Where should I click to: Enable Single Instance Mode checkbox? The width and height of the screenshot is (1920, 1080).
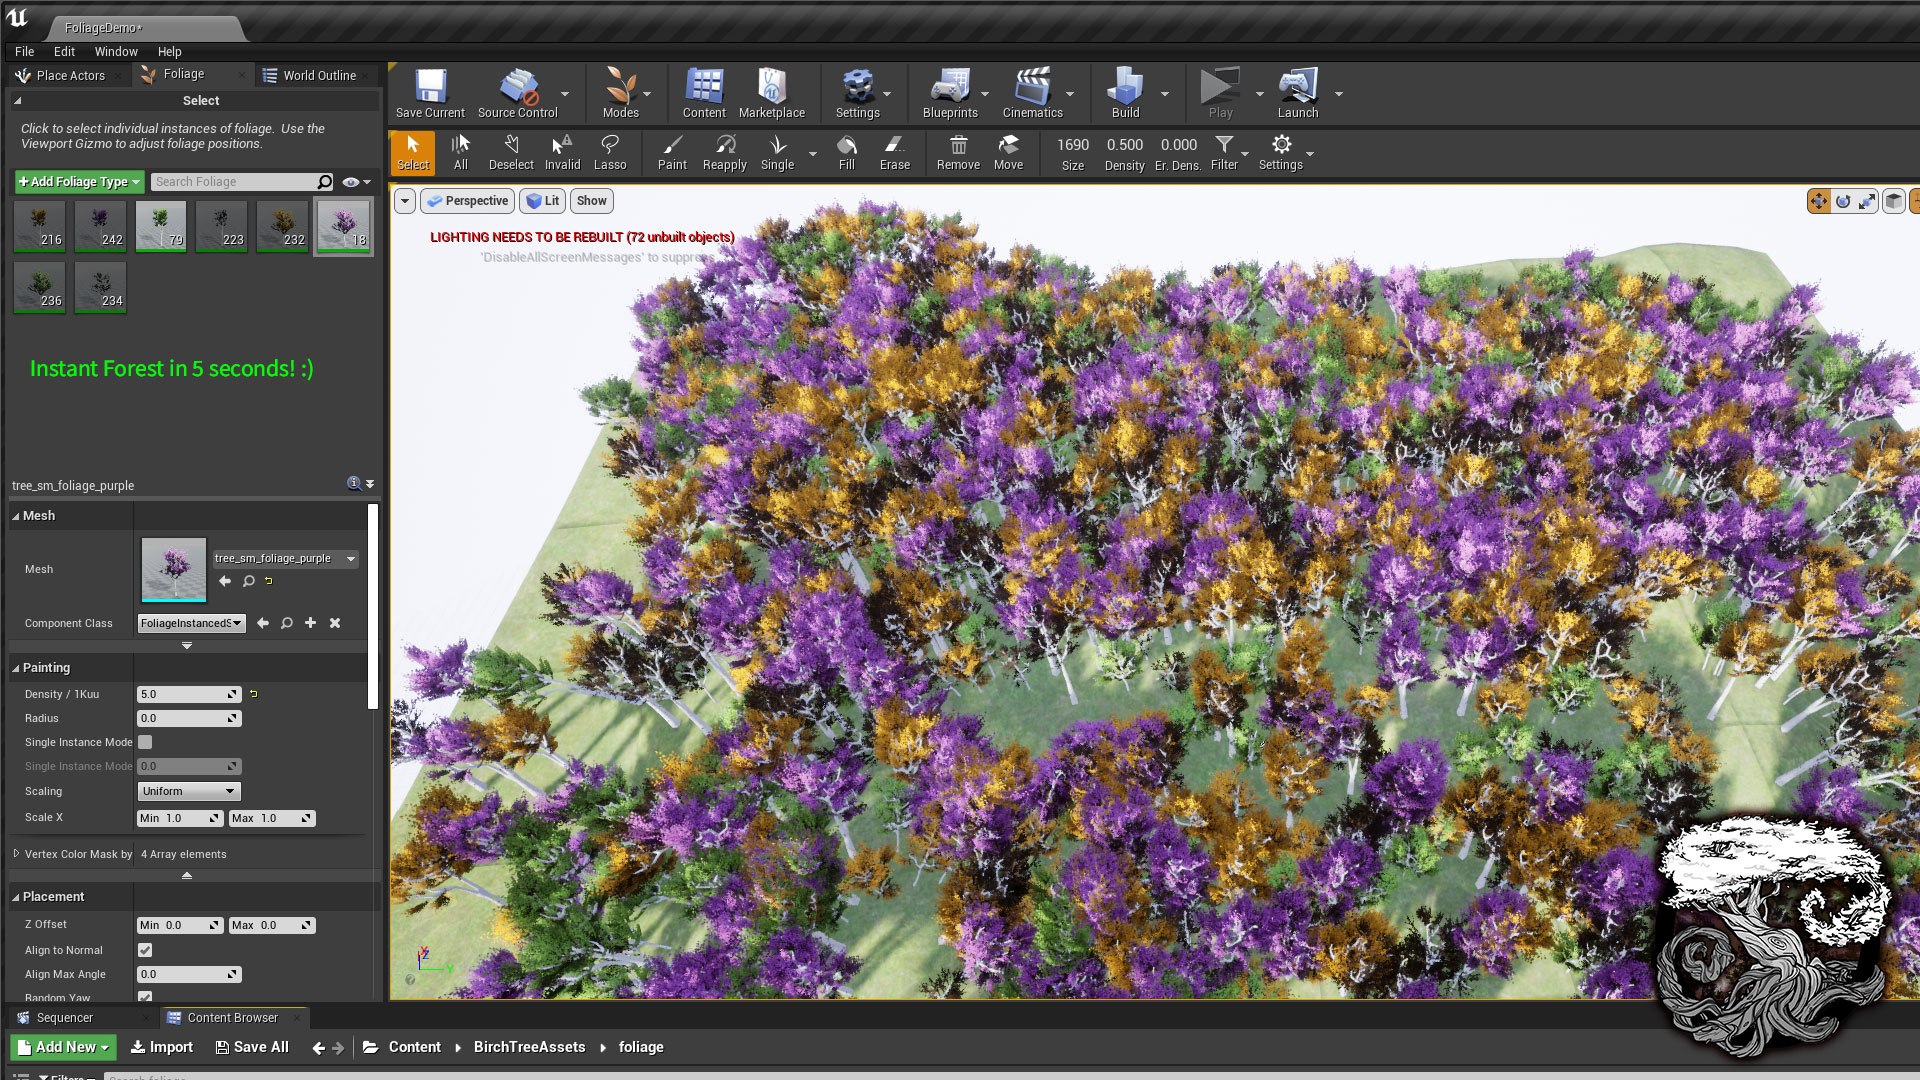[145, 742]
